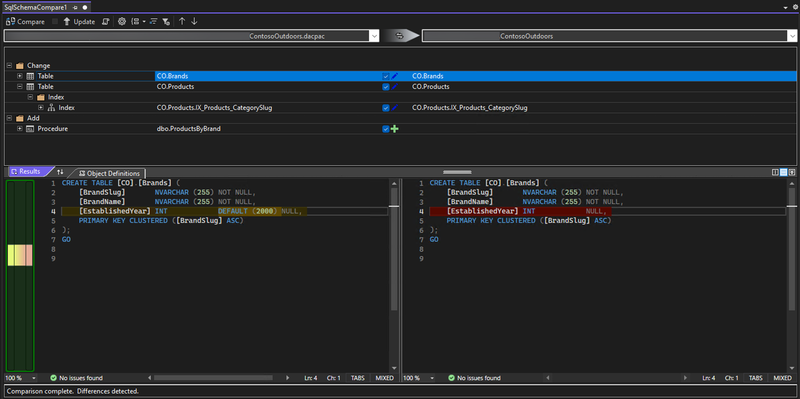Click the pencil change icon for CO.Brands
The width and height of the screenshot is (800, 399).
point(394,76)
